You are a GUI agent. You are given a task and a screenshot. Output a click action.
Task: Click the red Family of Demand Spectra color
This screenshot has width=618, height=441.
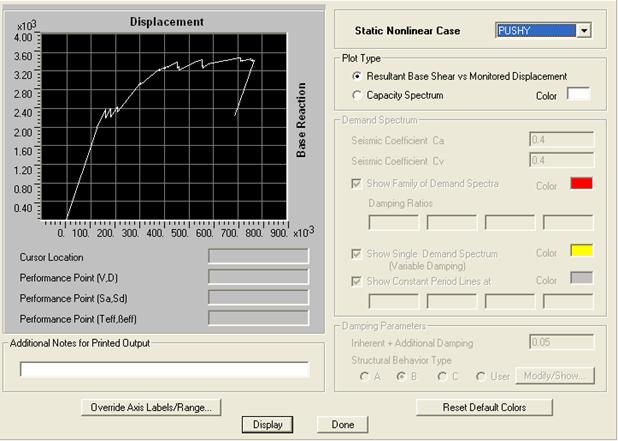coord(581,183)
